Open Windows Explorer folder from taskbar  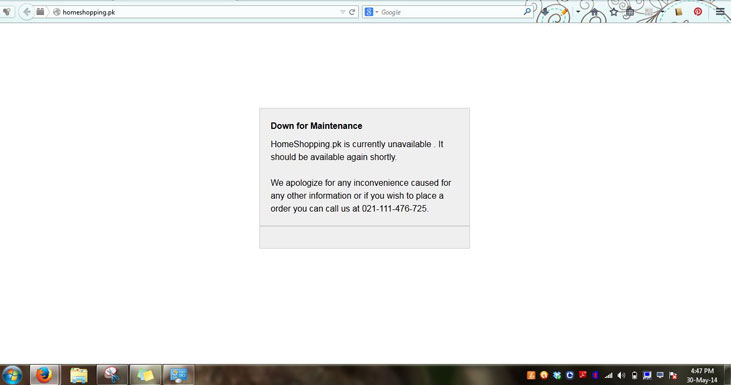pos(78,375)
